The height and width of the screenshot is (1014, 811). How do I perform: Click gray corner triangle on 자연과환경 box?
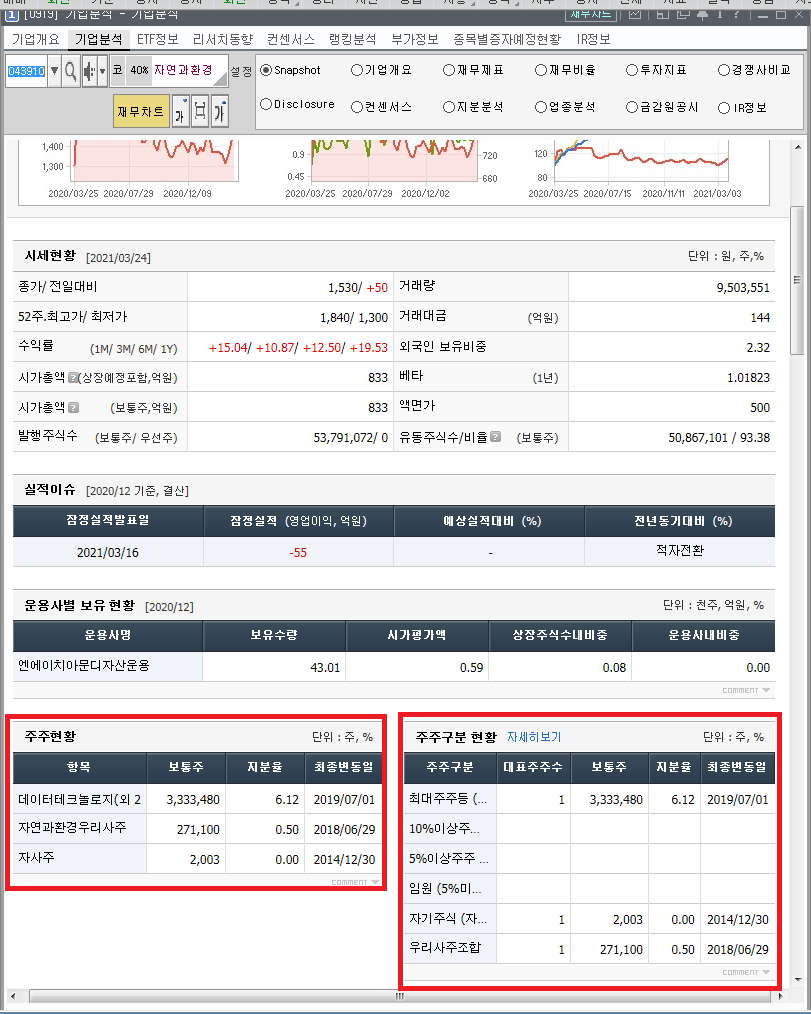pyautogui.click(x=222, y=79)
